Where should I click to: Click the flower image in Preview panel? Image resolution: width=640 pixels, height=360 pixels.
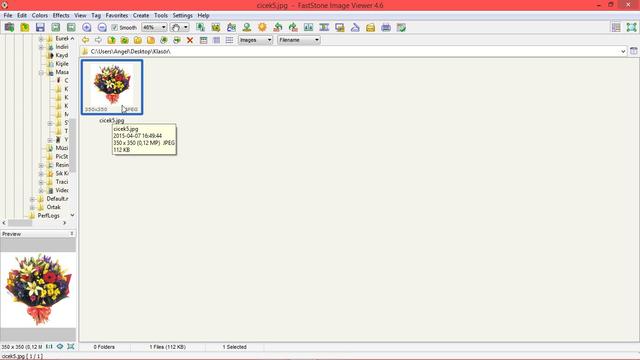click(38, 289)
